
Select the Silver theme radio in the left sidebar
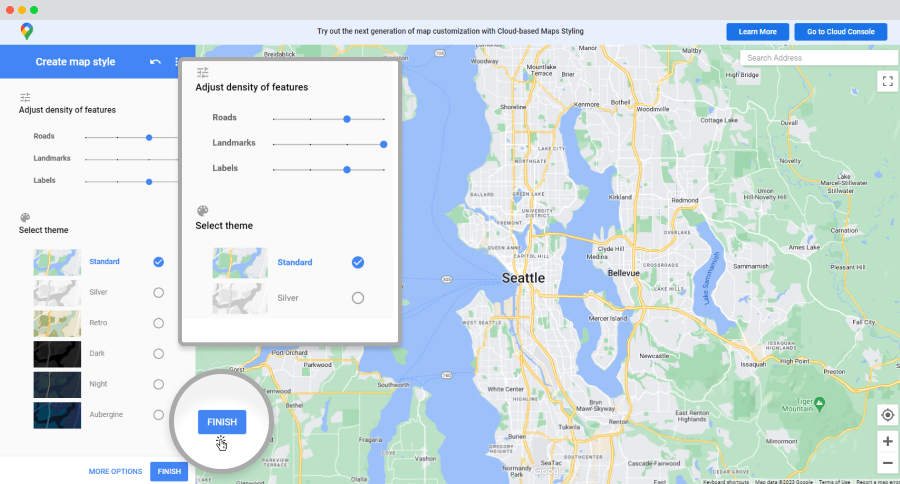158,293
